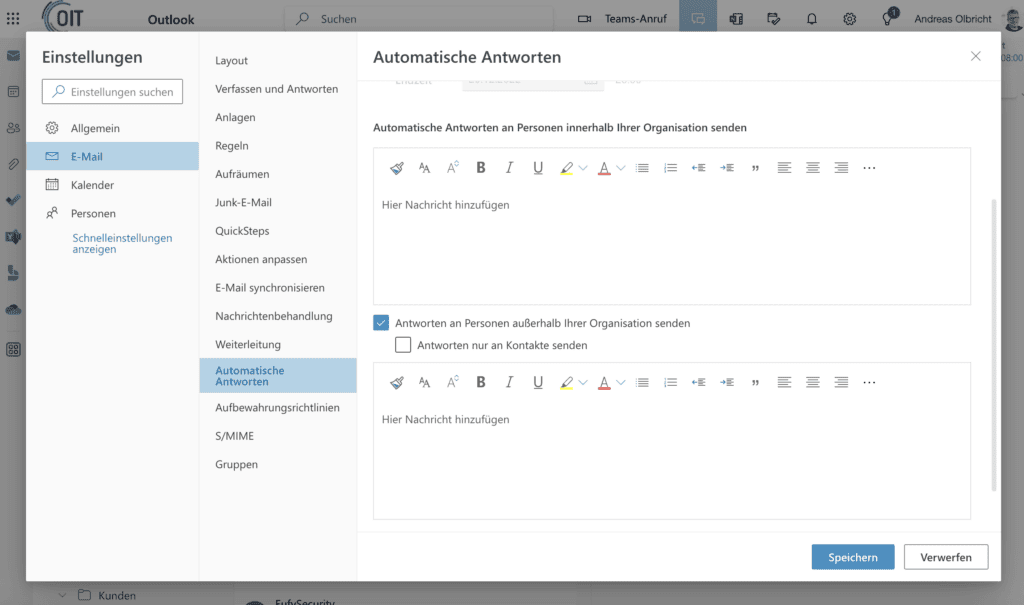This screenshot has width=1024, height=605.
Task: Insert bulleted list in the upper editor
Action: [x=642, y=168]
